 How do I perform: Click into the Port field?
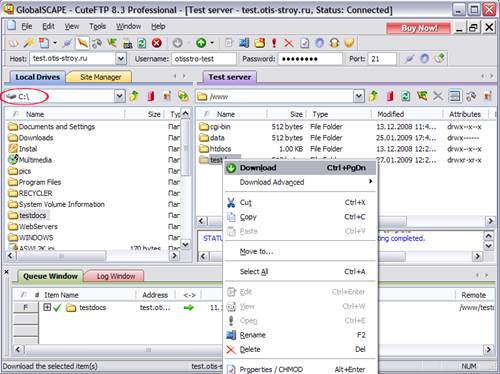coord(382,59)
